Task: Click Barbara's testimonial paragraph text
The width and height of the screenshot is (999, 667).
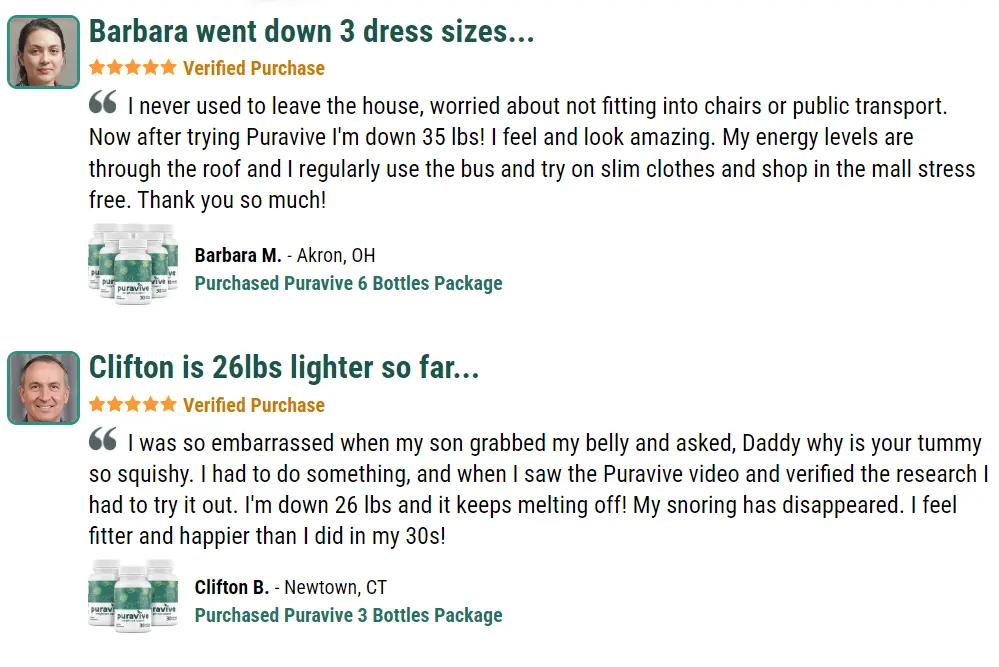Action: (x=532, y=153)
